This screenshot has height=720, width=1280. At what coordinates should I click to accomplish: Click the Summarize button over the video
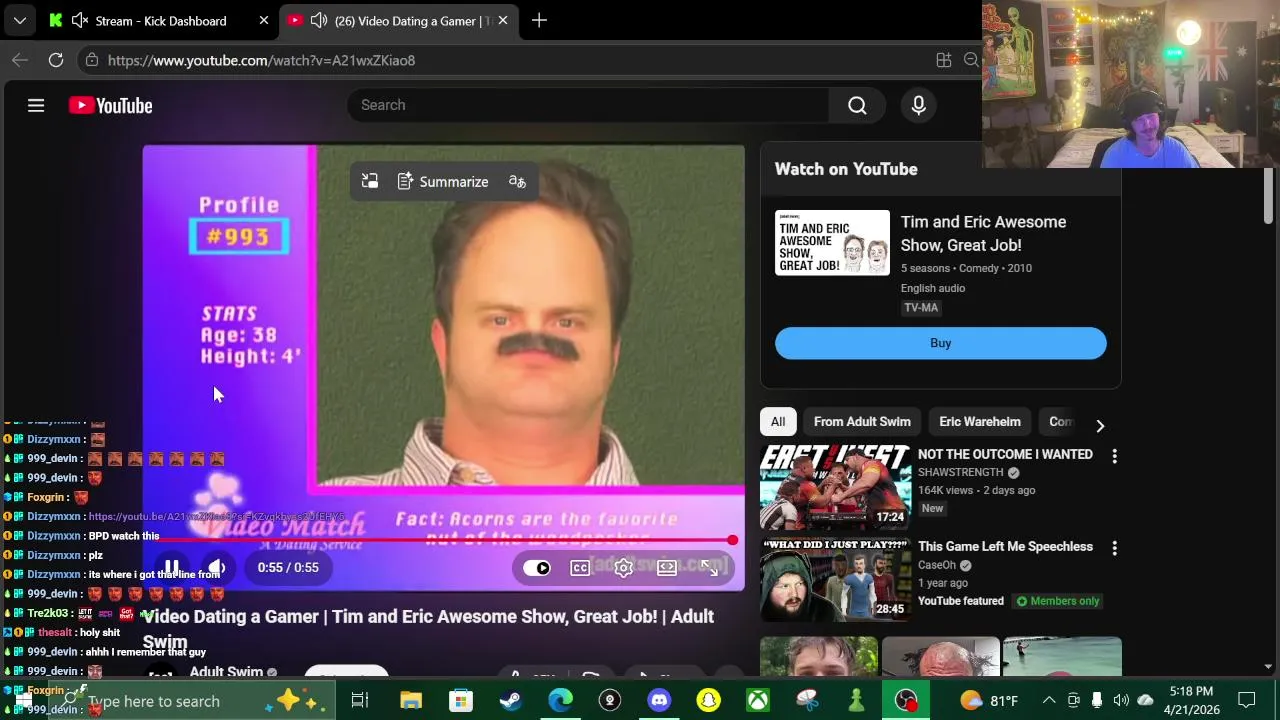[x=443, y=182]
